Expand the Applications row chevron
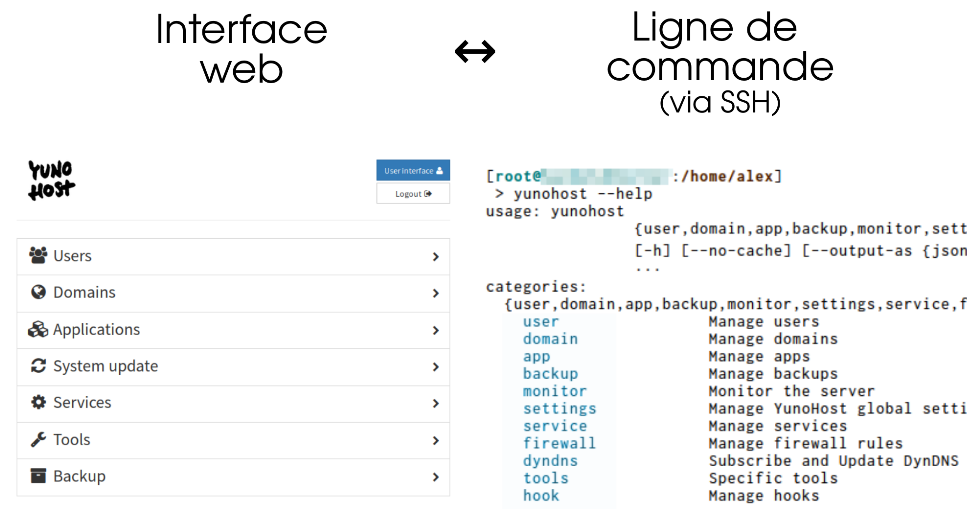967x511 pixels. tap(435, 330)
